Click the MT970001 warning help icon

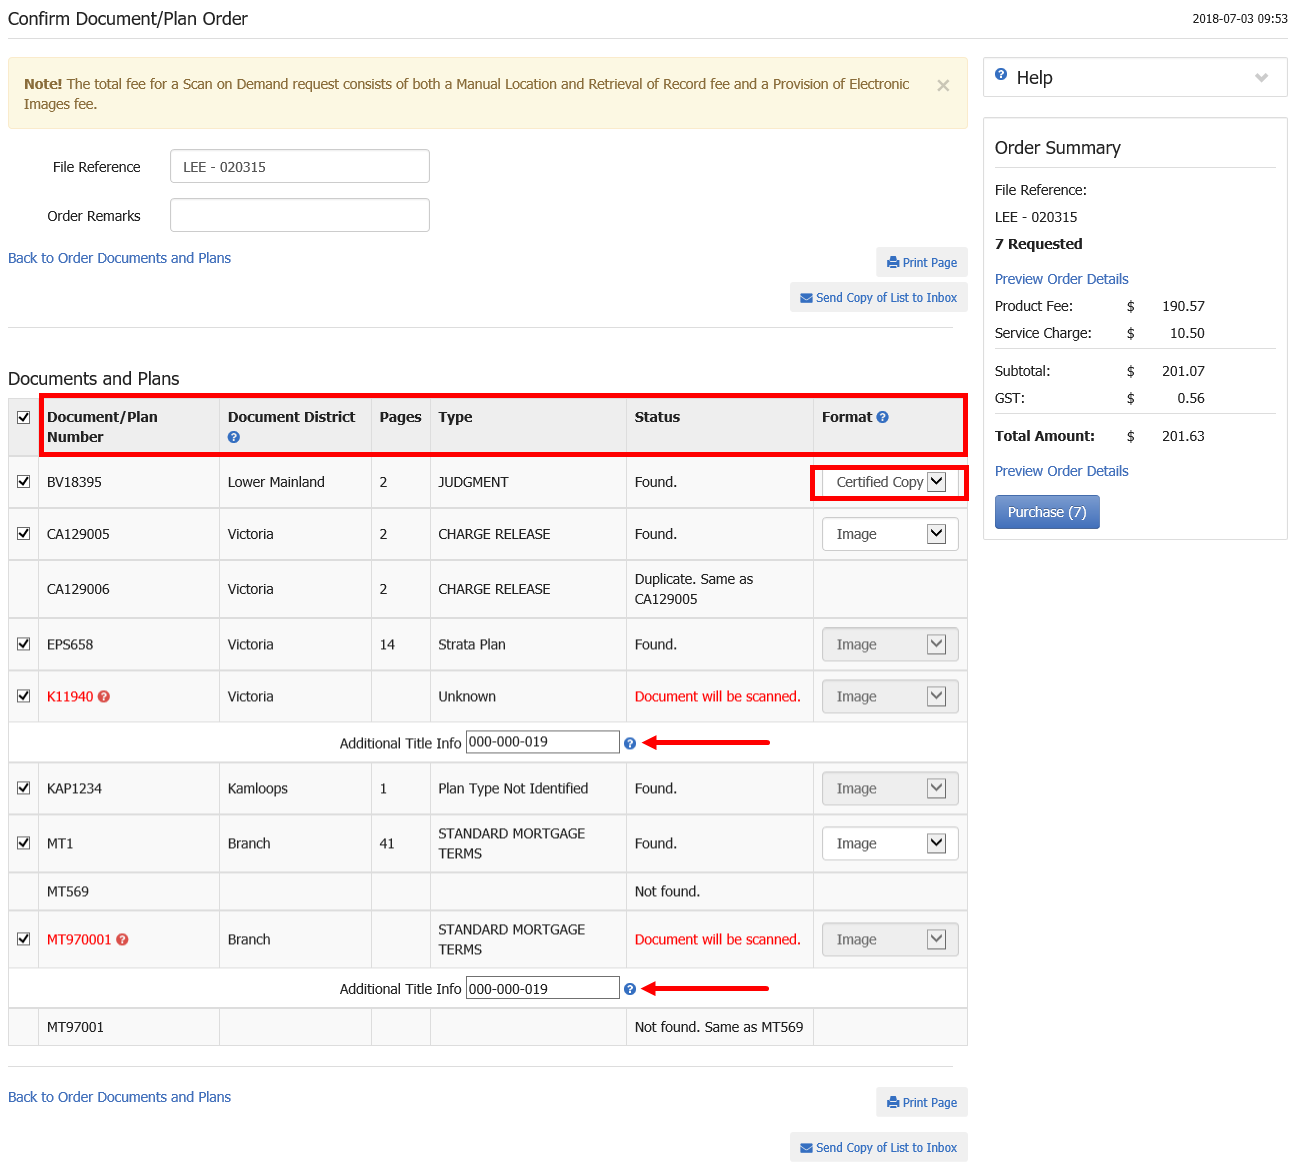pos(122,940)
